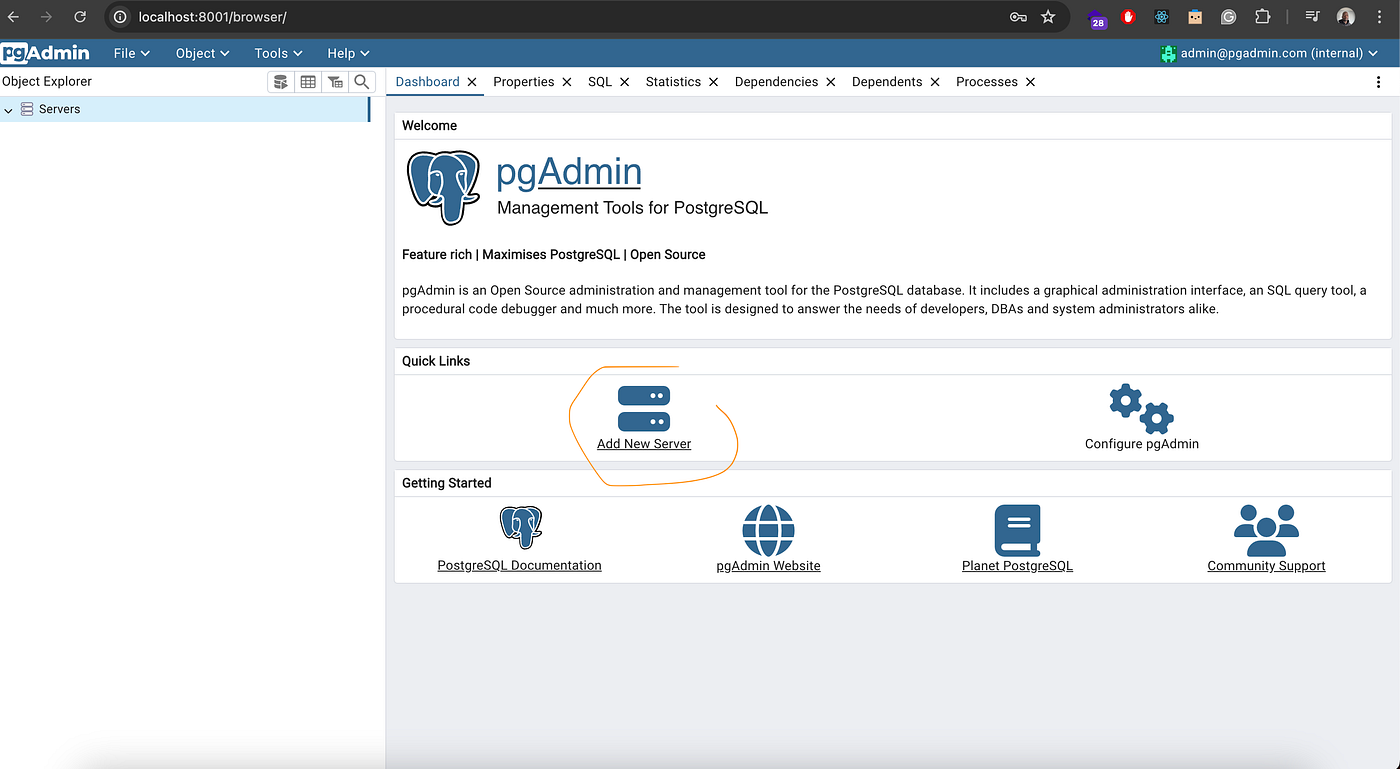The height and width of the screenshot is (769, 1400).
Task: Click the Configure pgAdmin gears icon
Action: tap(1141, 408)
